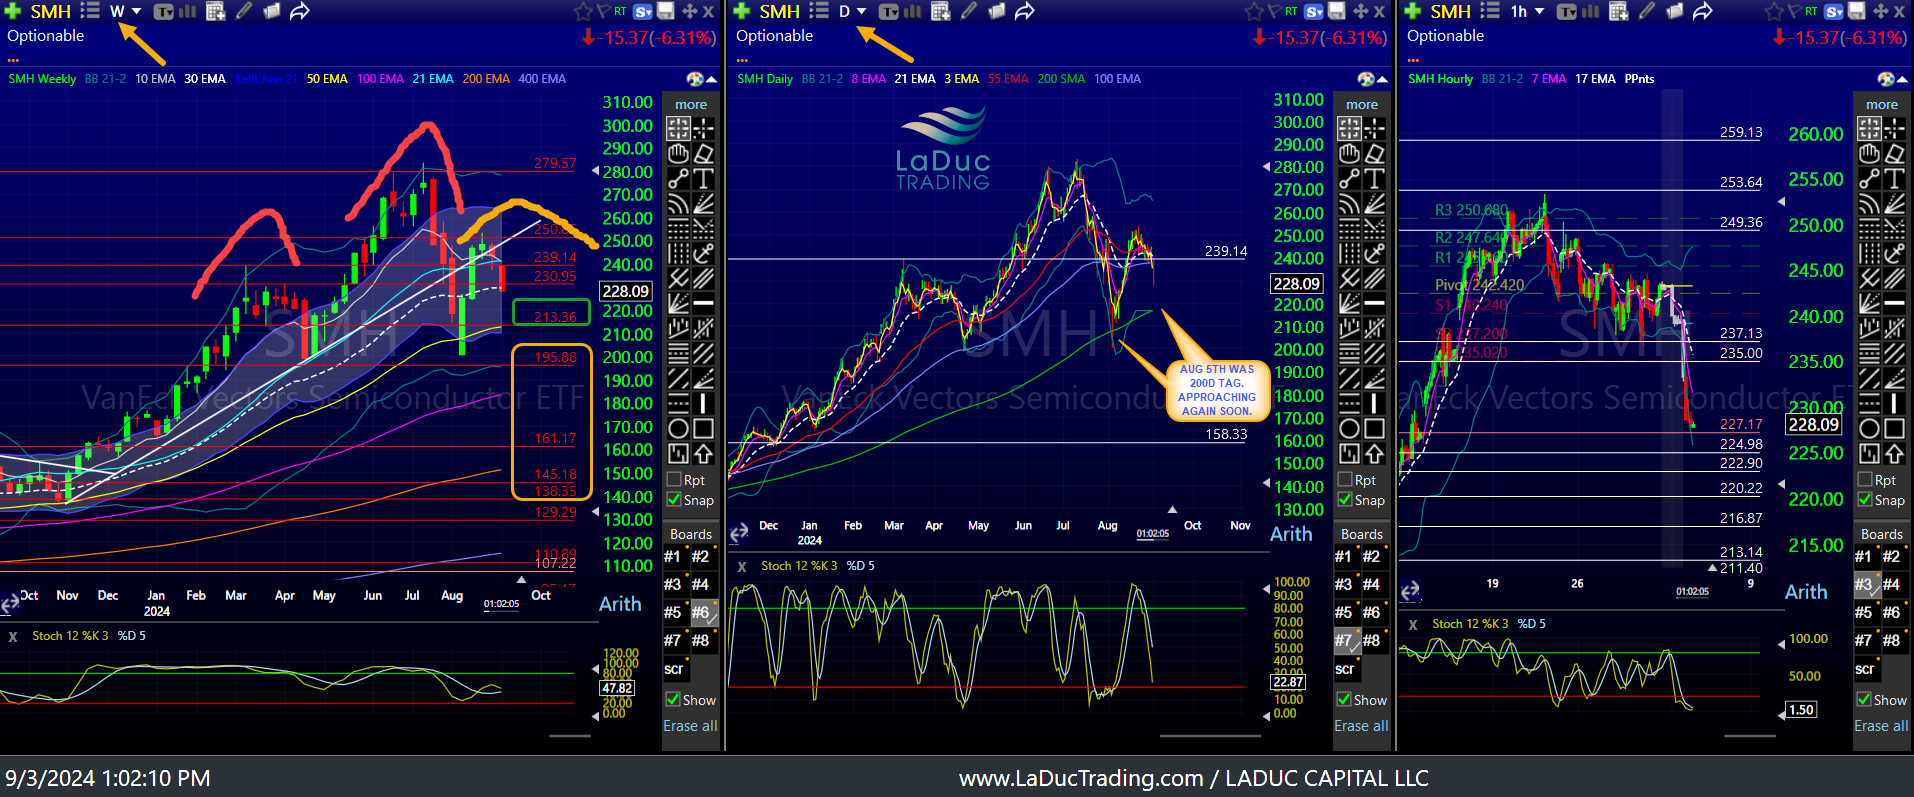Open the blue S dropdown on daily chart

(x=1314, y=12)
